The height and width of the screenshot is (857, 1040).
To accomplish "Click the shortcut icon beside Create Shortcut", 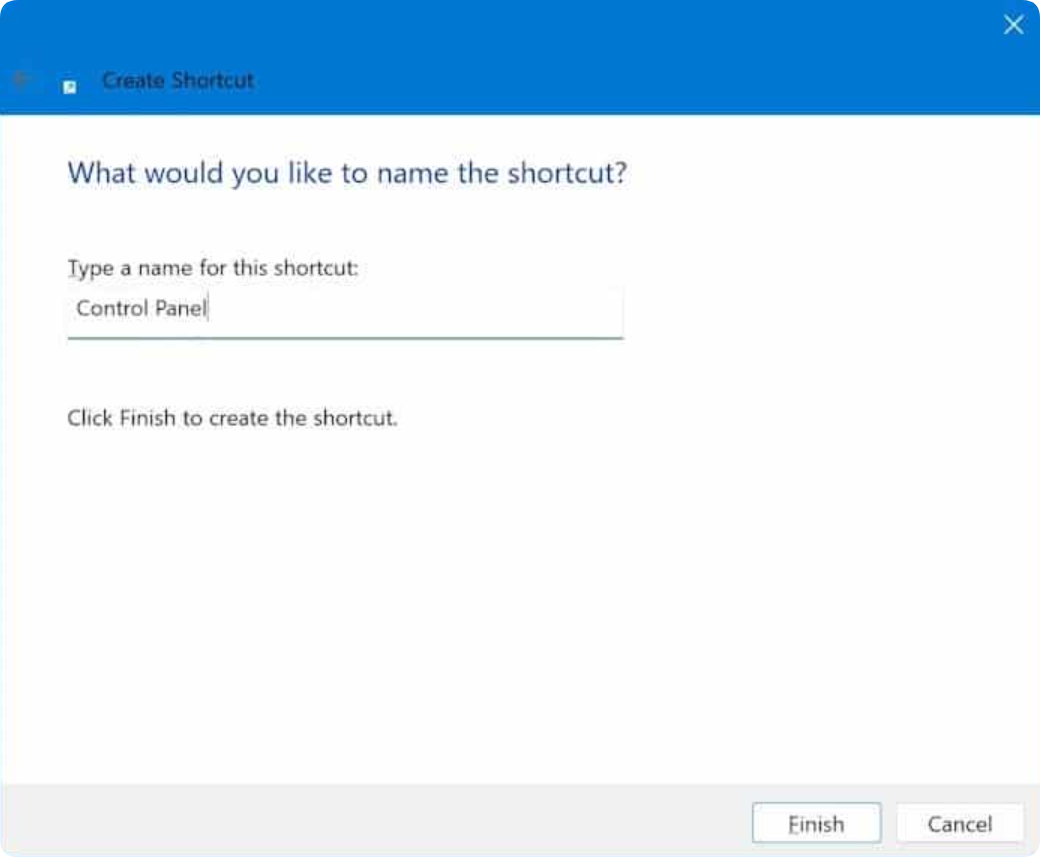I will pos(70,86).
